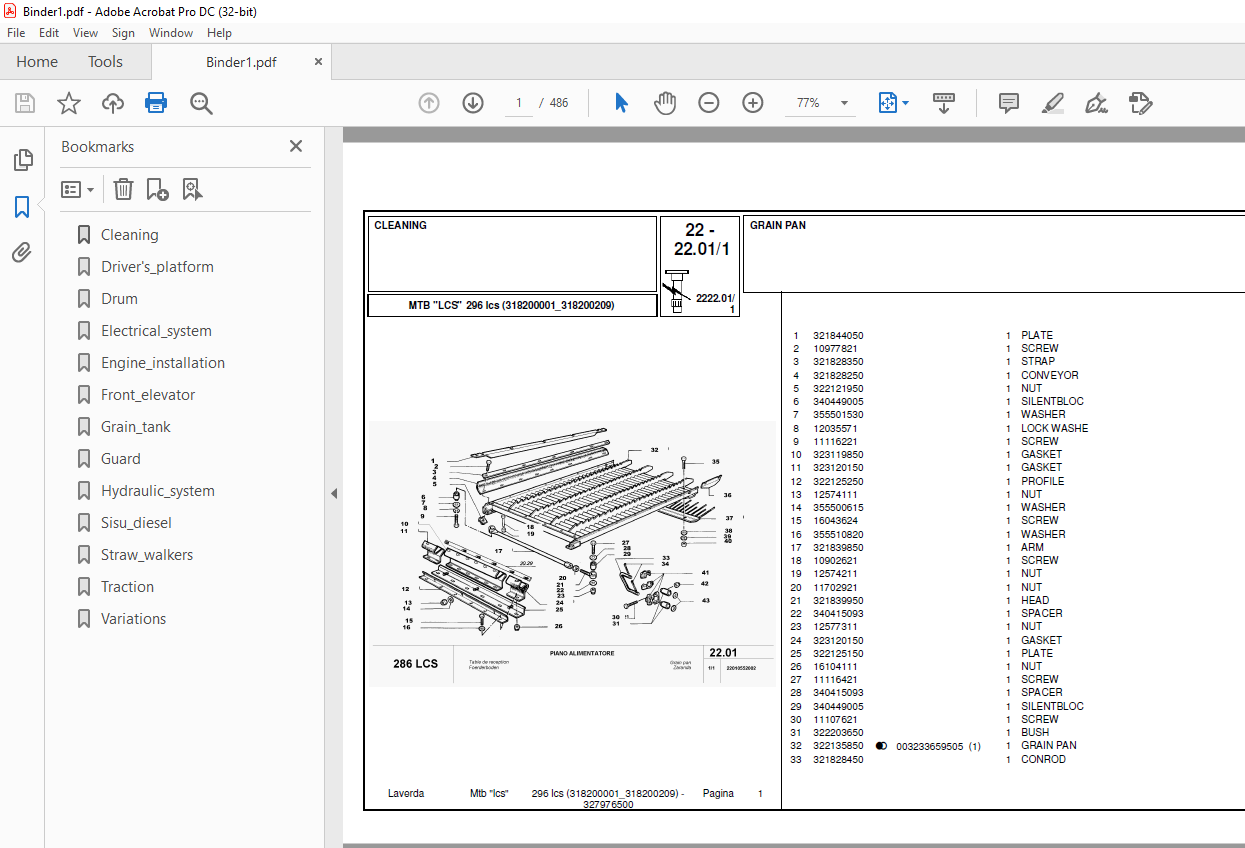Screen dimensions: 1245x848
Task: Close the Binder1.pdf tab
Action: click(319, 61)
